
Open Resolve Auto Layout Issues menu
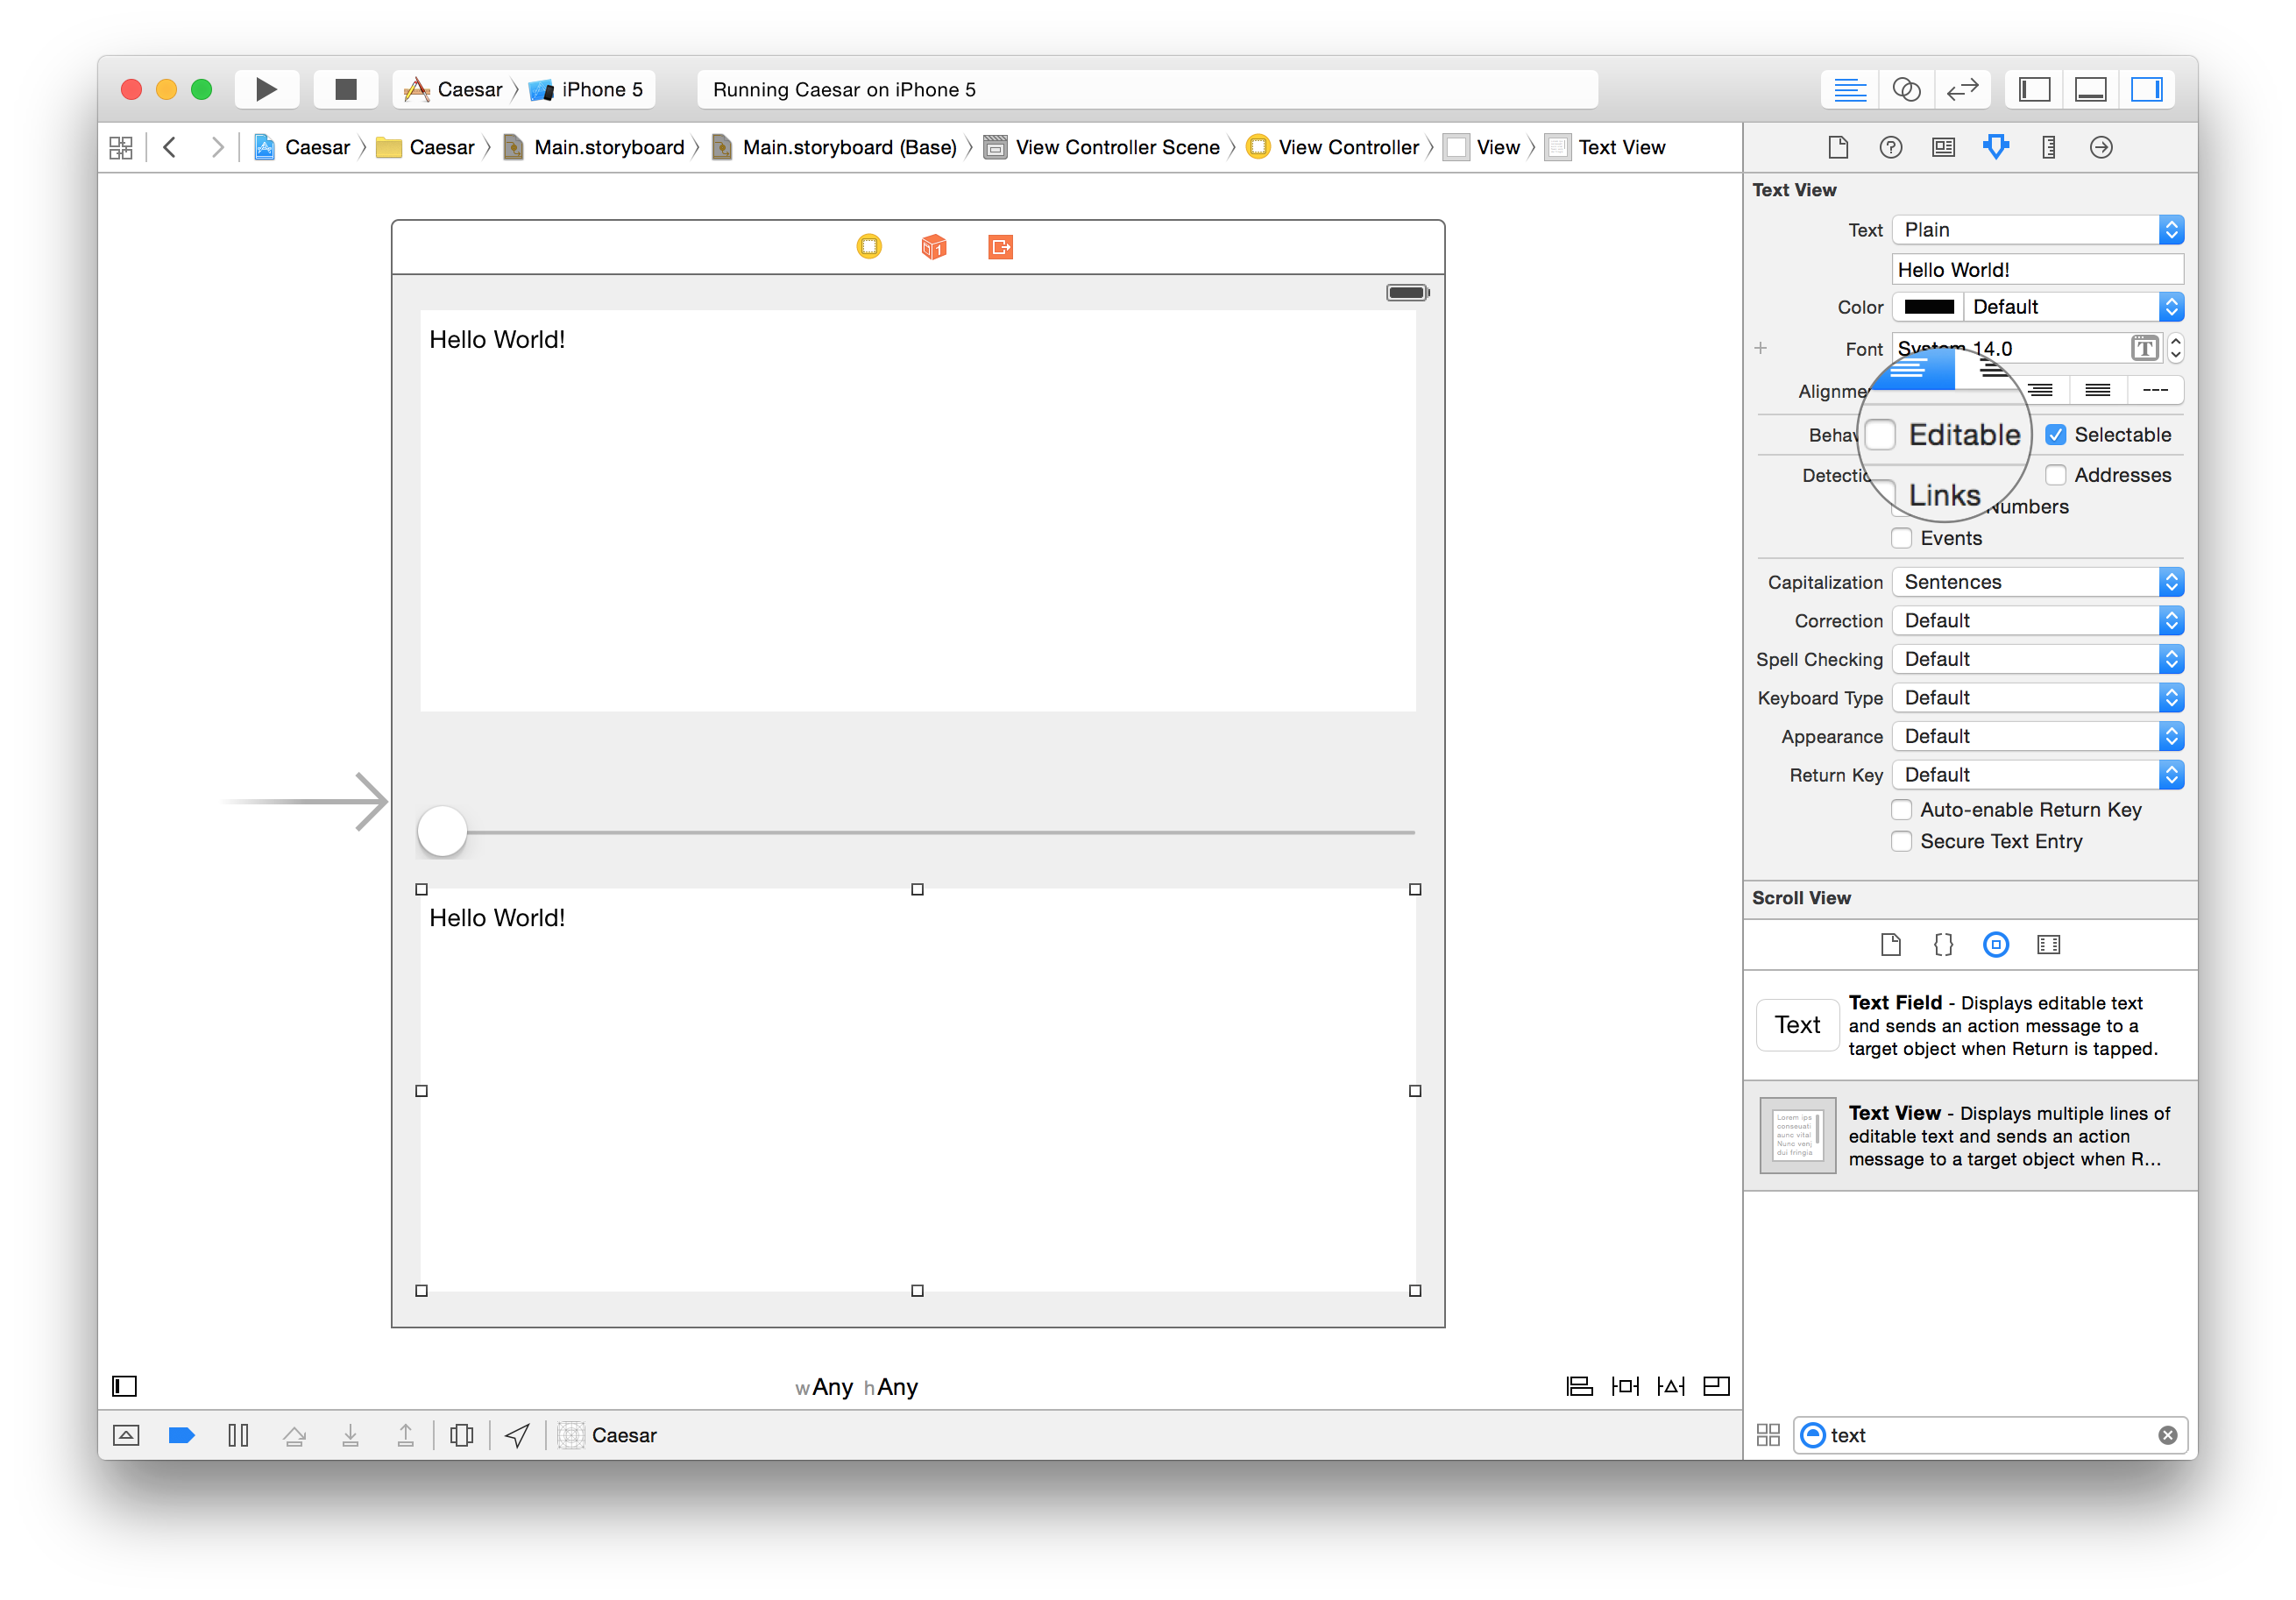click(x=1671, y=1386)
